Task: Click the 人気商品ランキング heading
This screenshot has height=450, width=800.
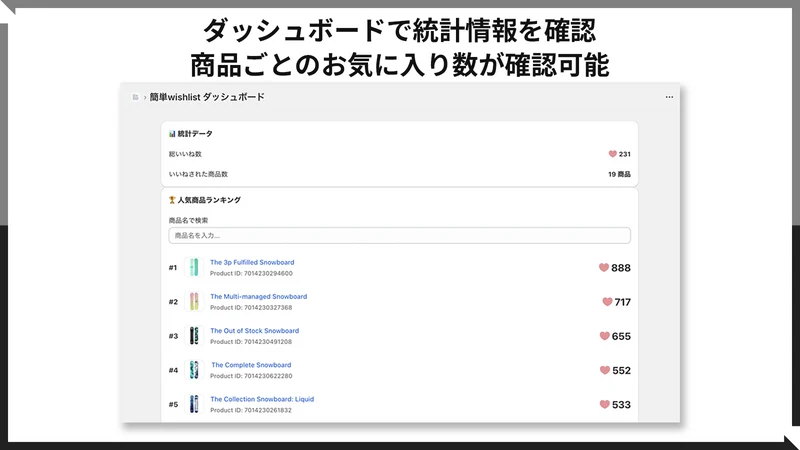Action: pos(209,200)
